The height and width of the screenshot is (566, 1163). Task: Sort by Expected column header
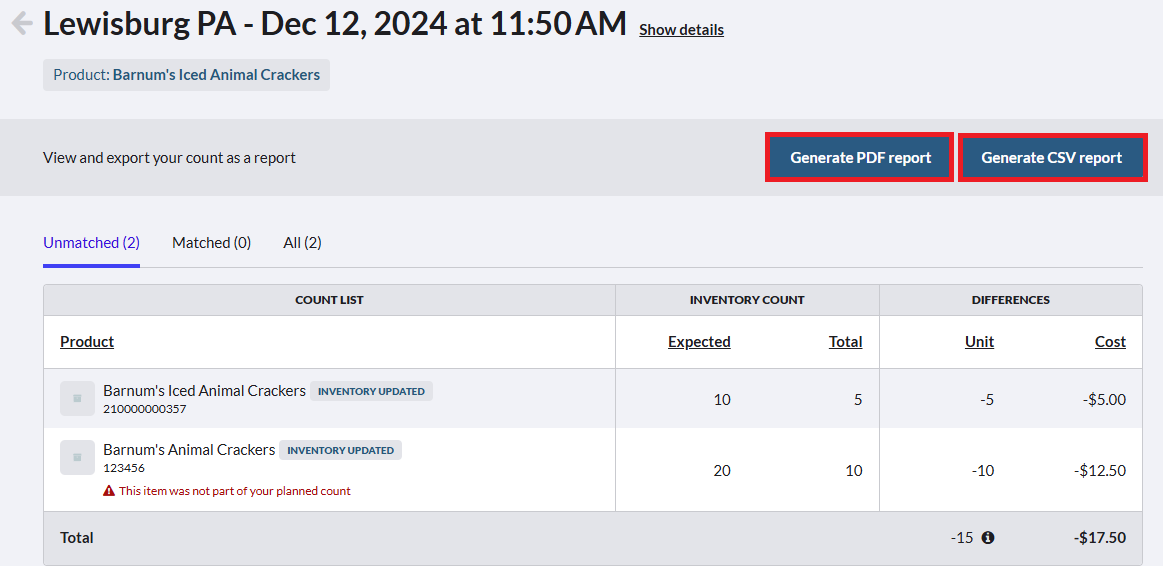coord(699,341)
